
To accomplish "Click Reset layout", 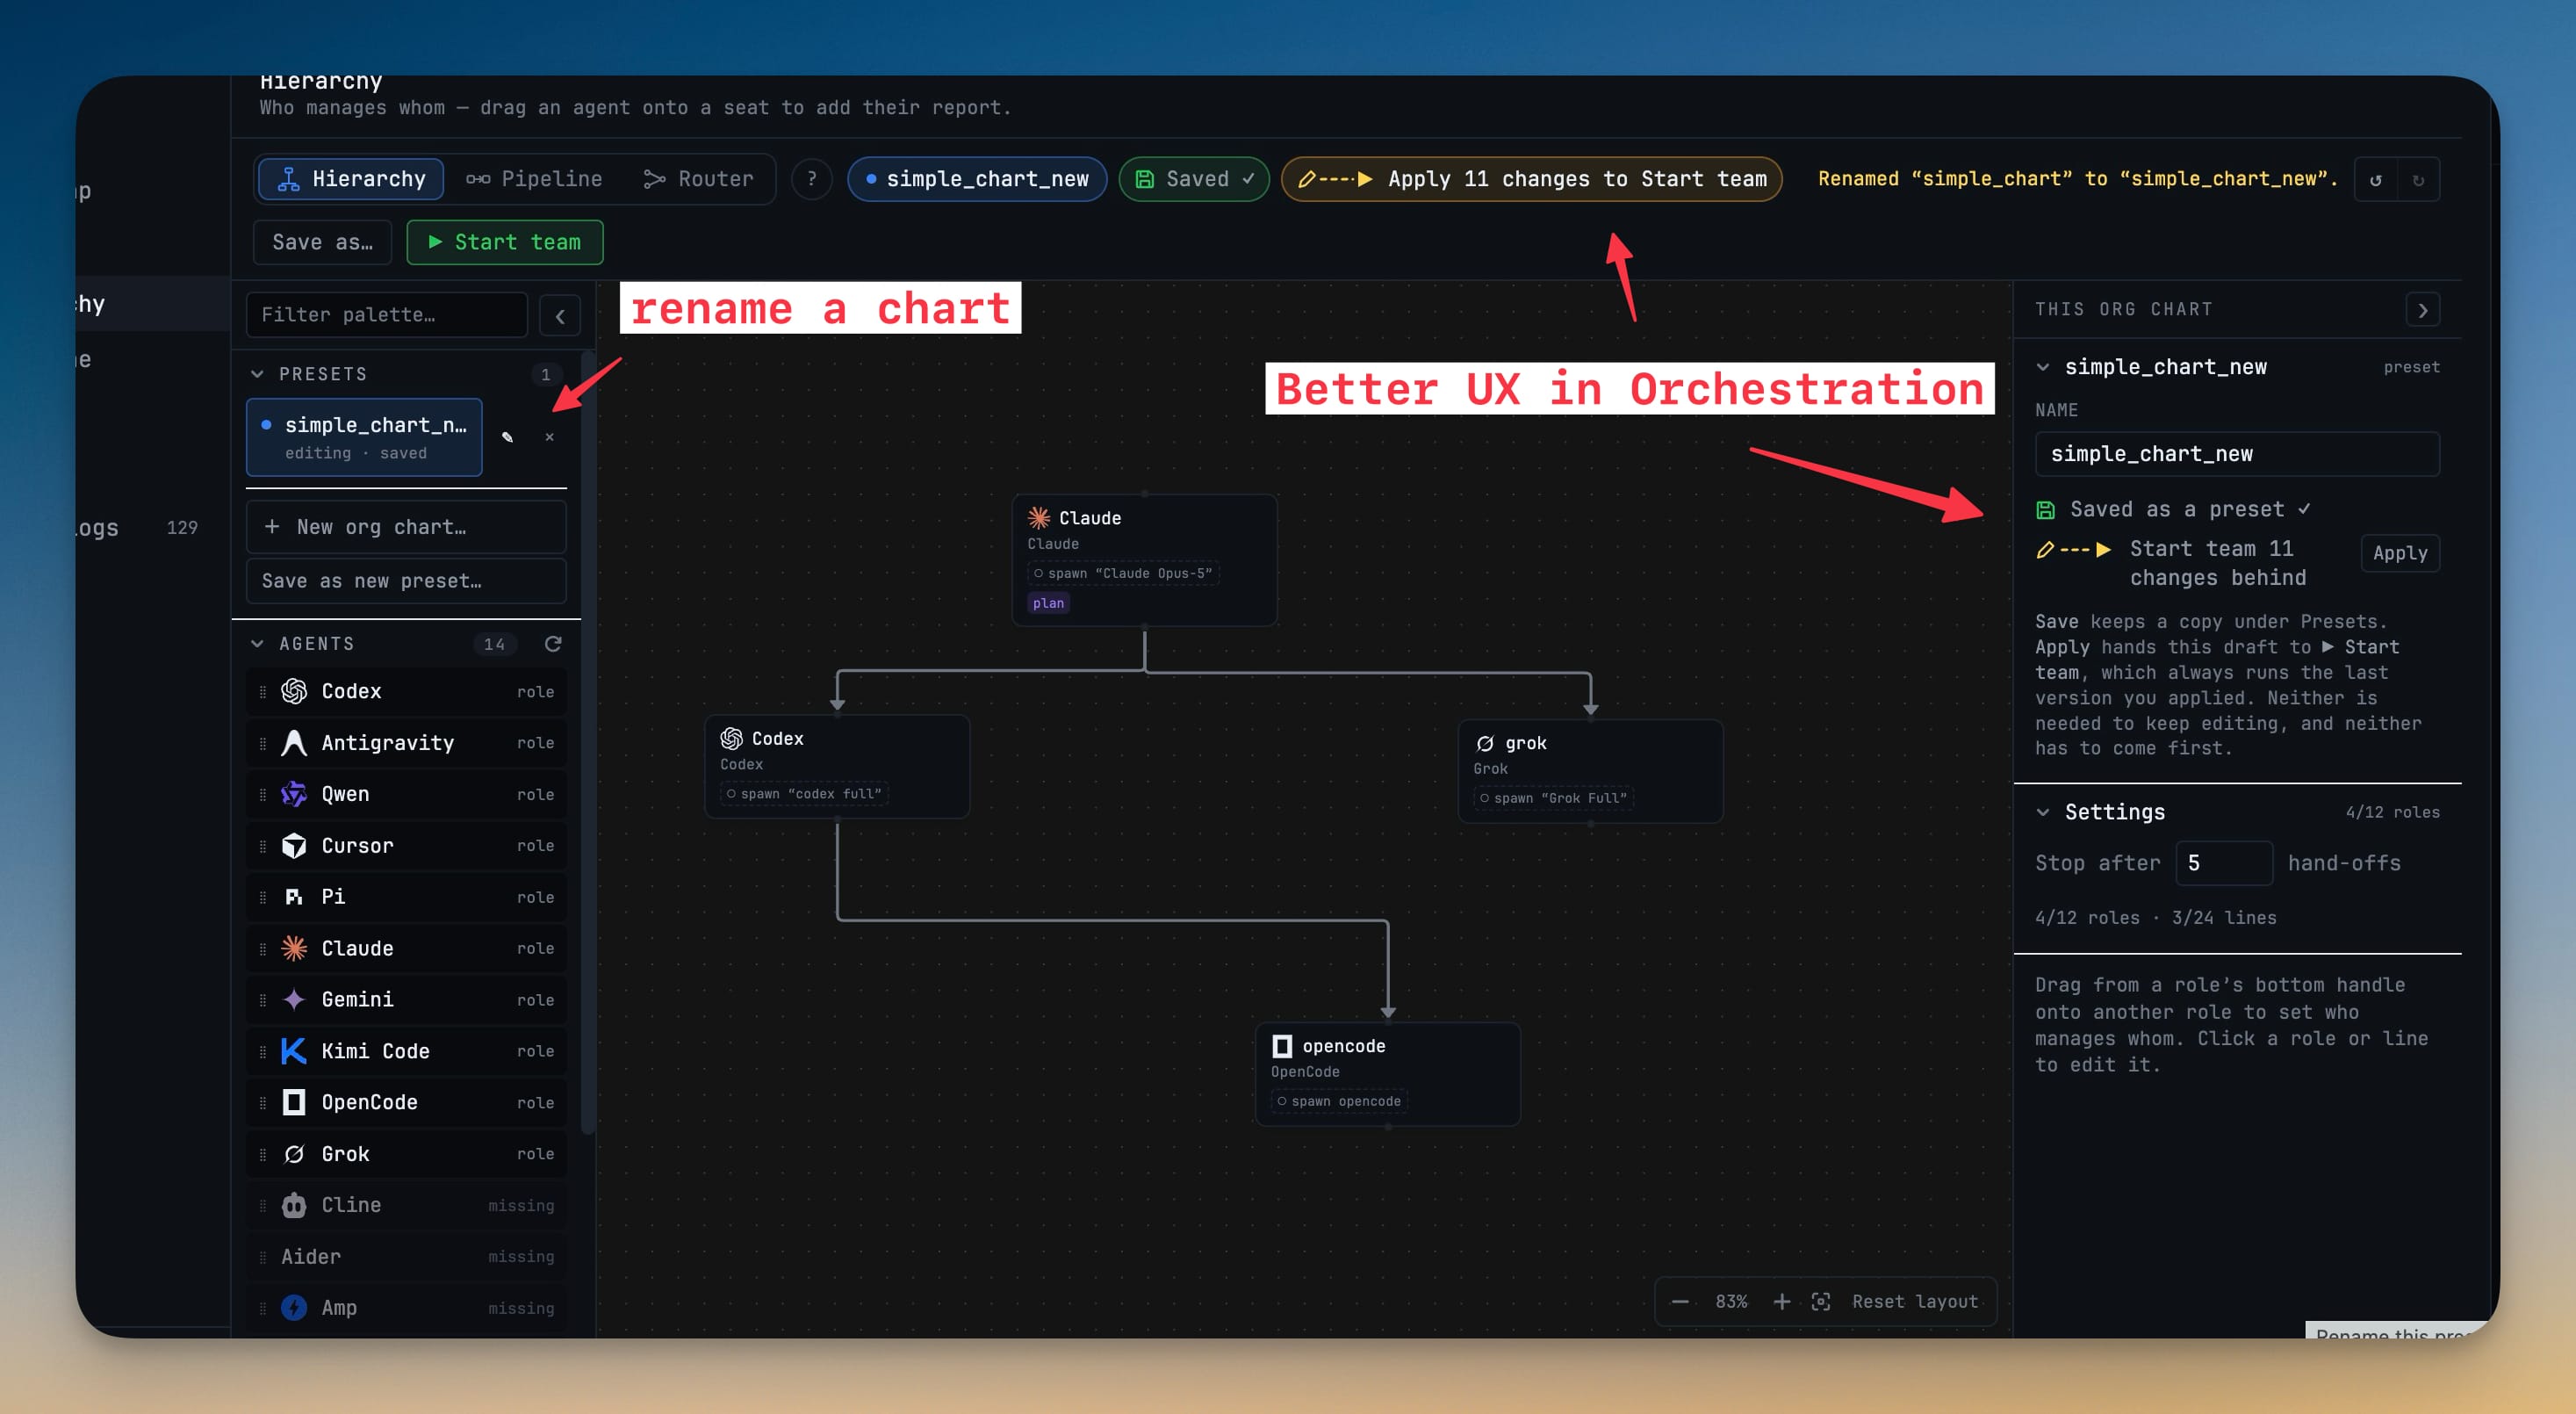I will [1914, 1301].
